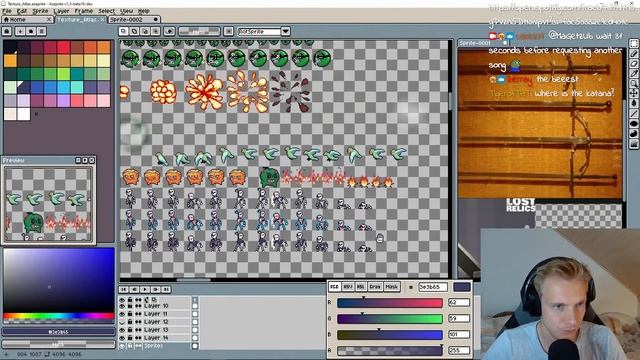Show hidden Layer 12 with eye icon
This screenshot has width=640, height=360.
click(x=122, y=322)
